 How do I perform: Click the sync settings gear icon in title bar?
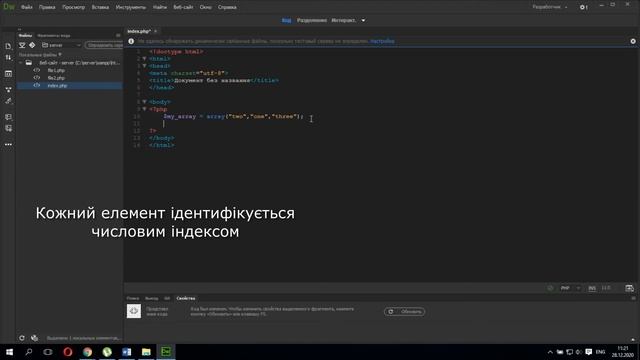click(x=583, y=7)
